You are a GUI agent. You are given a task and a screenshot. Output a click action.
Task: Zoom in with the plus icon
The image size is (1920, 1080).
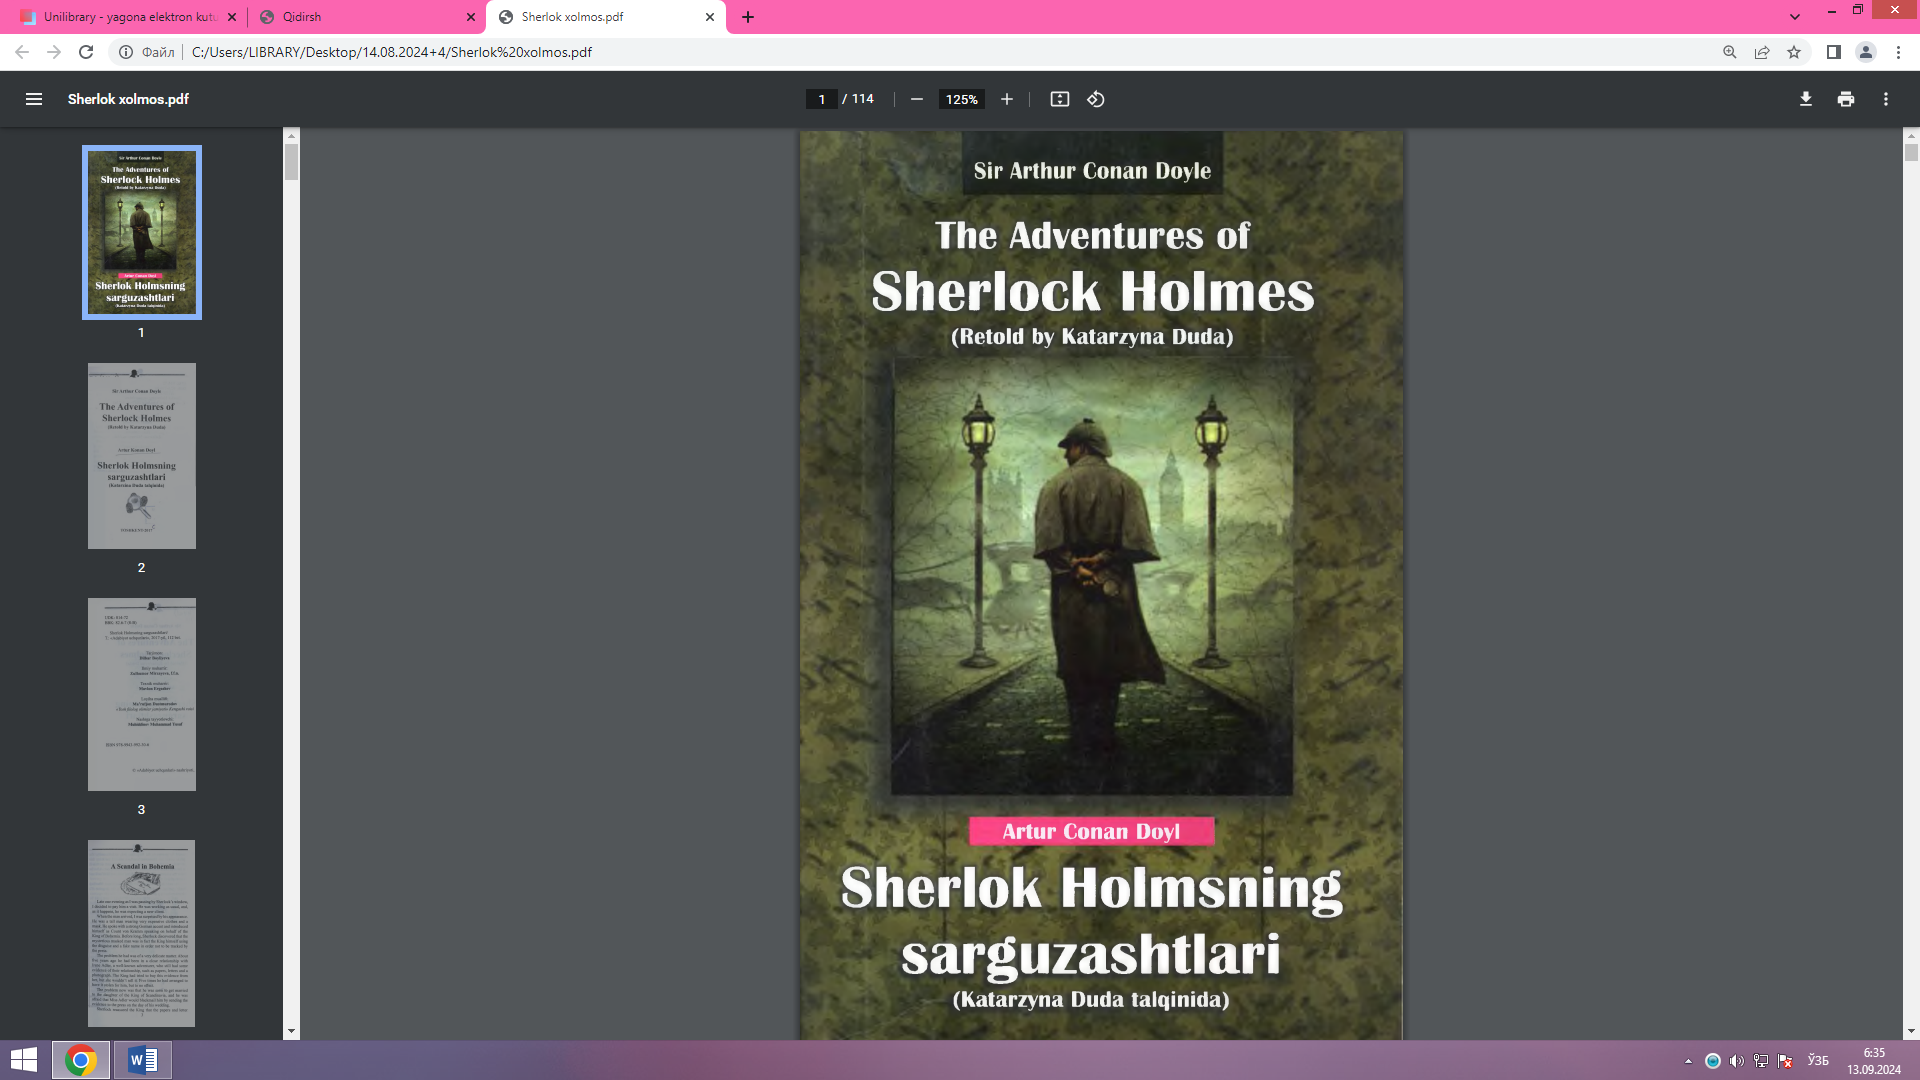(x=1007, y=99)
